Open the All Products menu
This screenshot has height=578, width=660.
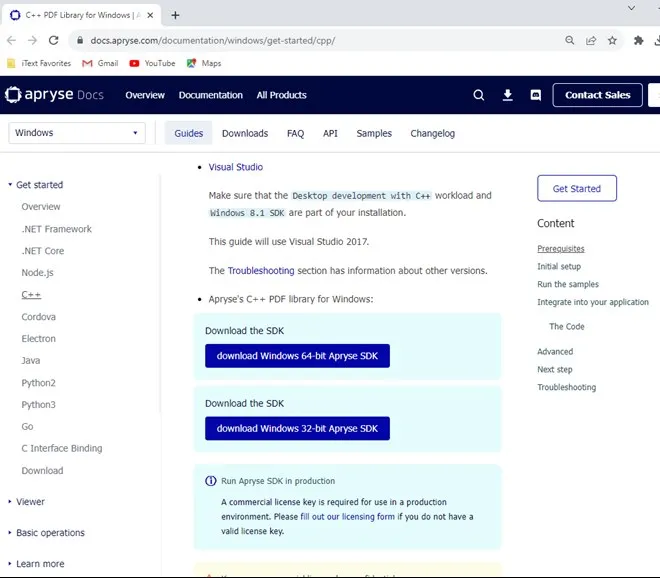(282, 95)
